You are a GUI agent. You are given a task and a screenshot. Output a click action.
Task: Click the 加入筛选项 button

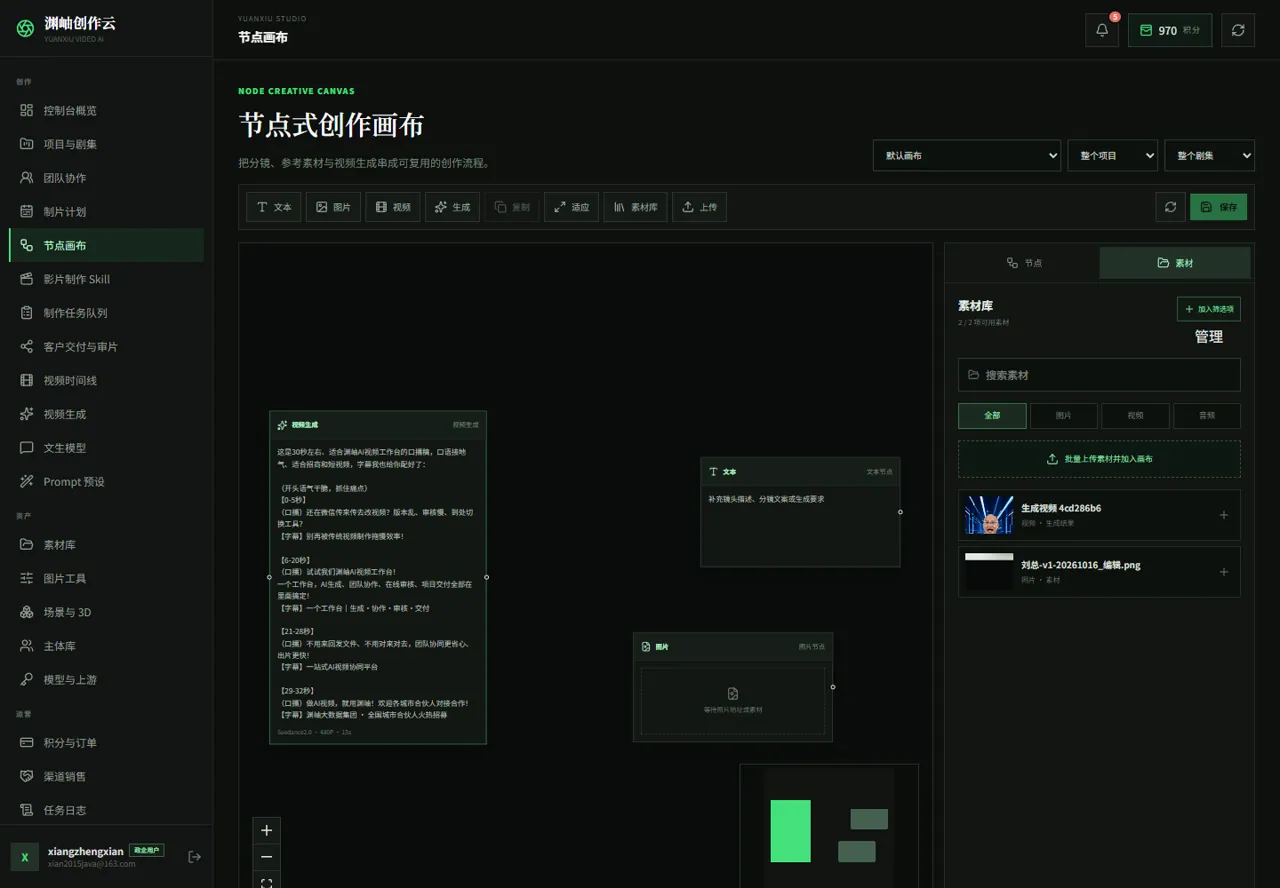click(1209, 309)
